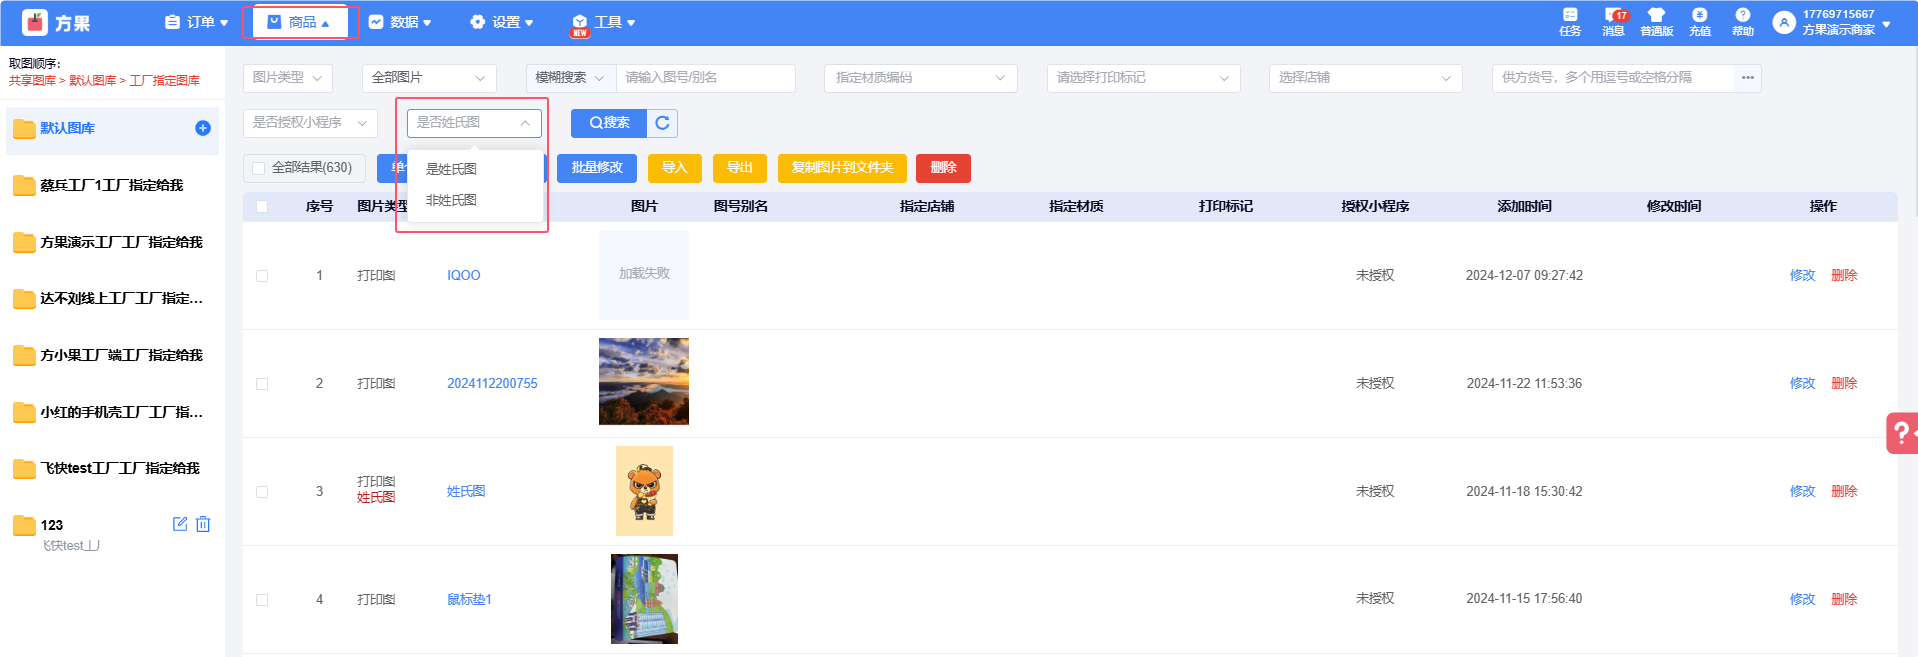Viewport: 1918px width, 657px height.
Task: Collapse the 是否姓氏图 dropdown
Action: click(474, 123)
